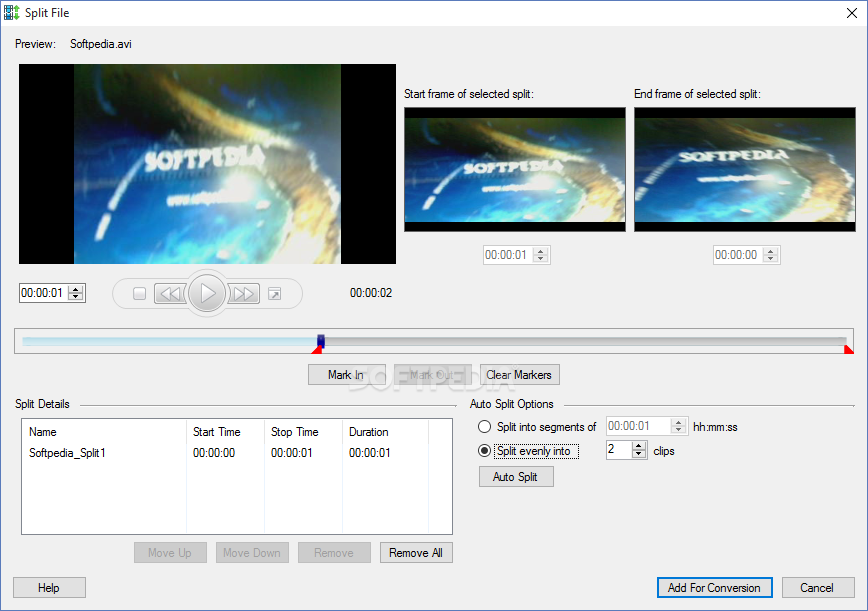Click the segment length time field
Viewport: 868px width, 611px height.
point(638,426)
